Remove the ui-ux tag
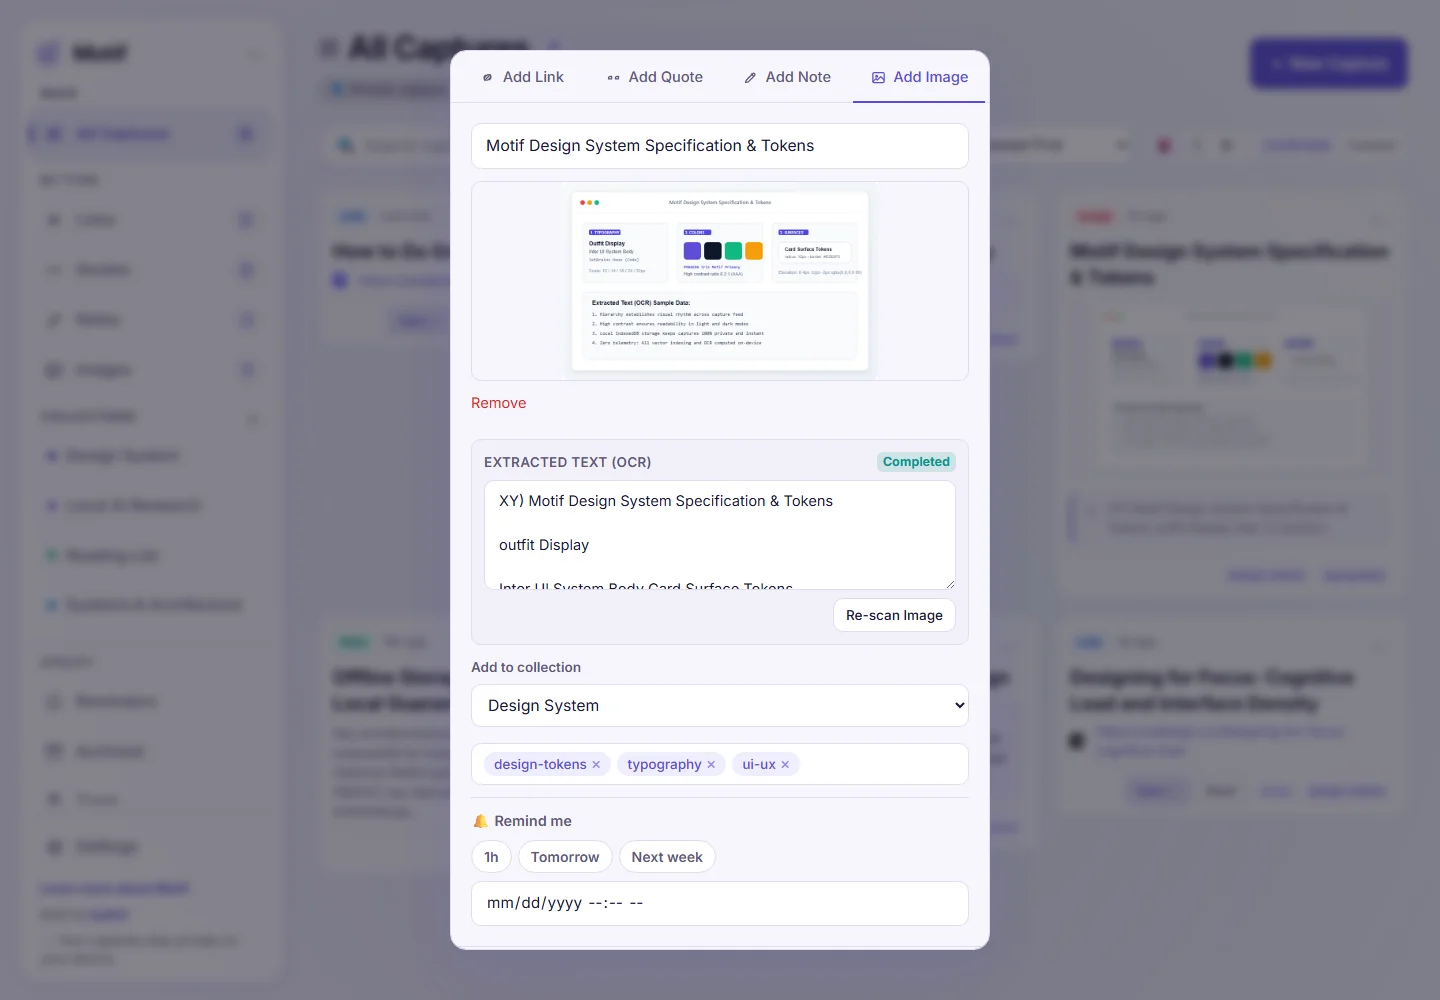This screenshot has width=1440, height=1000. (785, 764)
